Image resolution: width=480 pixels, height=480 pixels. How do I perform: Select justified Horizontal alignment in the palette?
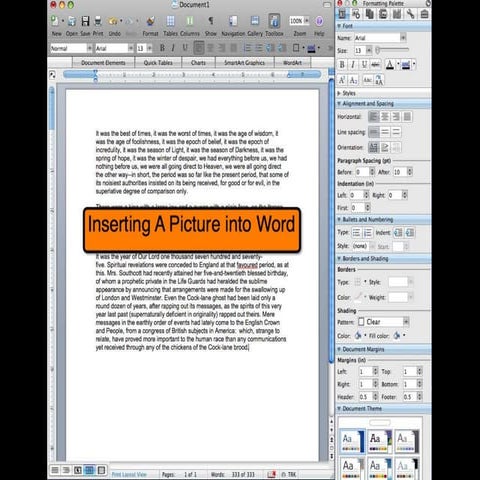pyautogui.click(x=407, y=117)
